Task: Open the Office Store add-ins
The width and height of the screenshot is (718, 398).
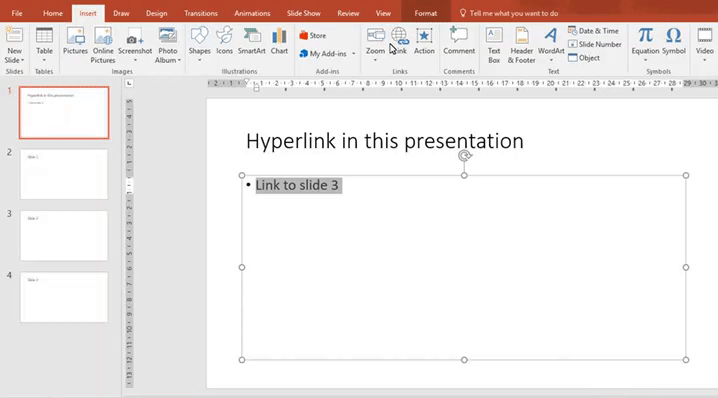Action: point(313,35)
